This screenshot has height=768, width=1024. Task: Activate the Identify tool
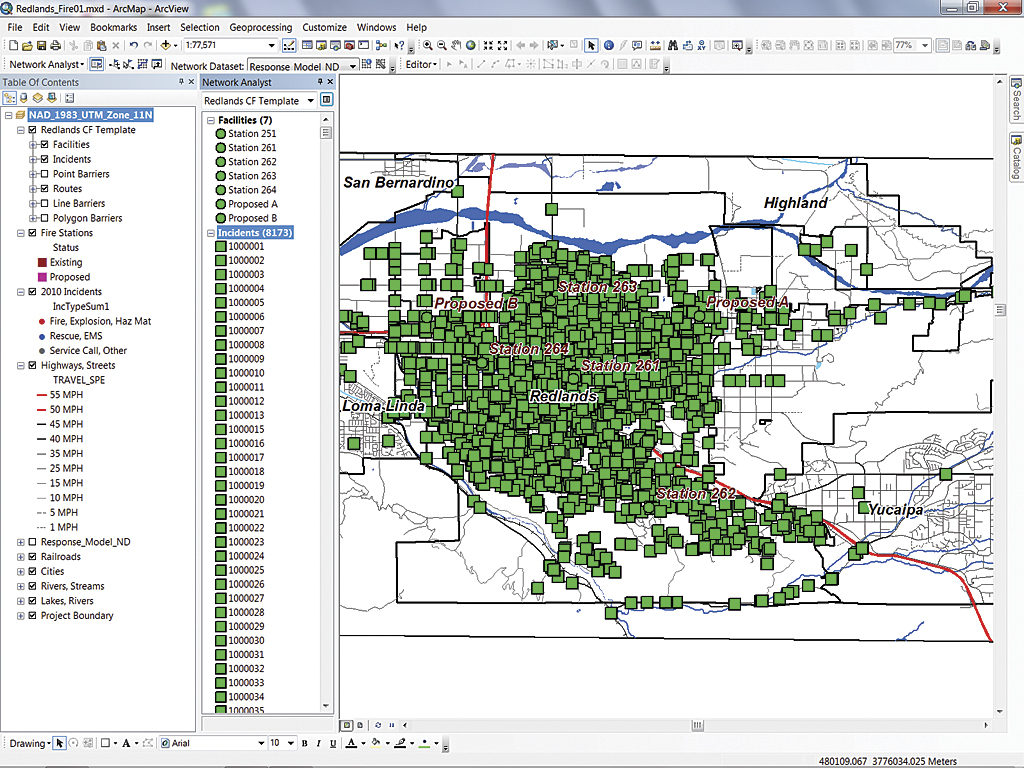609,46
